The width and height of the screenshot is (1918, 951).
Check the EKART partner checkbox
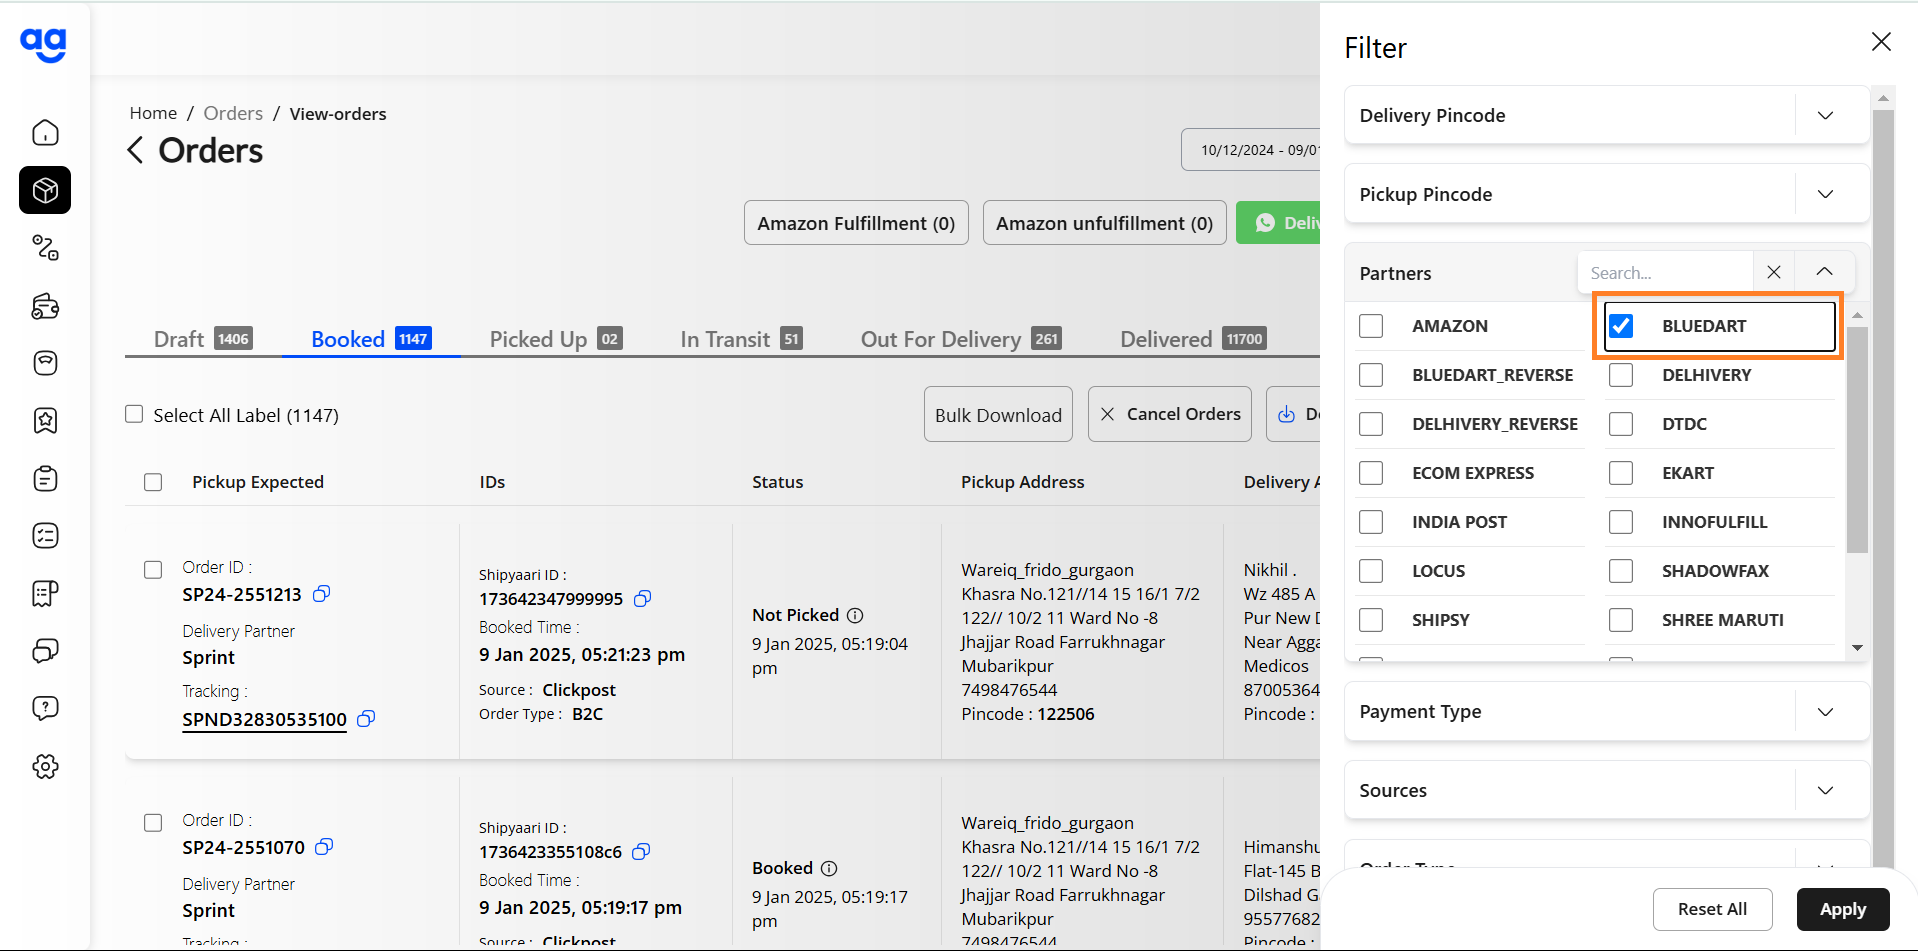[x=1621, y=473]
